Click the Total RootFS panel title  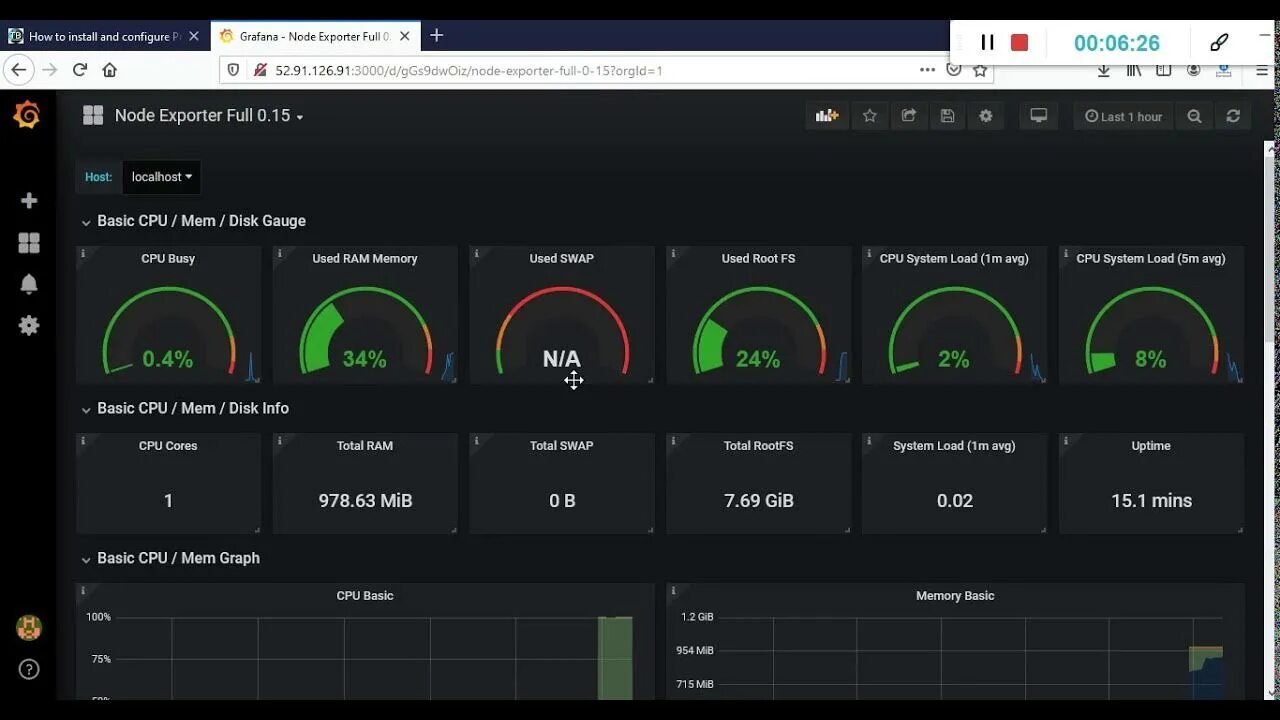pos(758,446)
